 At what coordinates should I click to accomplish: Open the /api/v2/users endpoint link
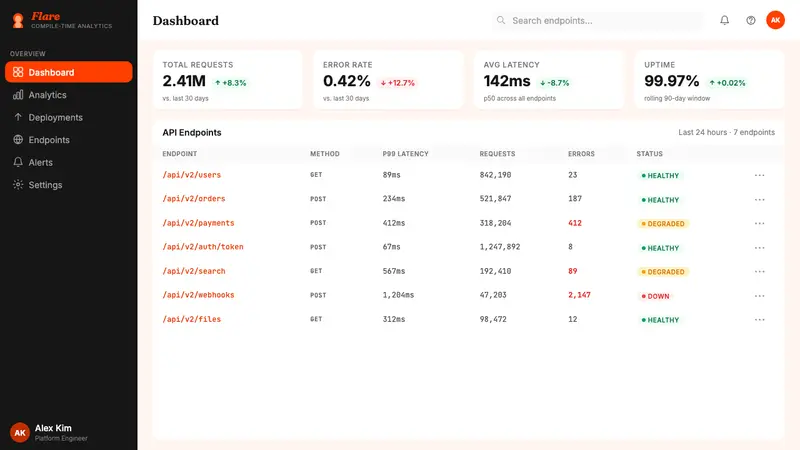(192, 174)
